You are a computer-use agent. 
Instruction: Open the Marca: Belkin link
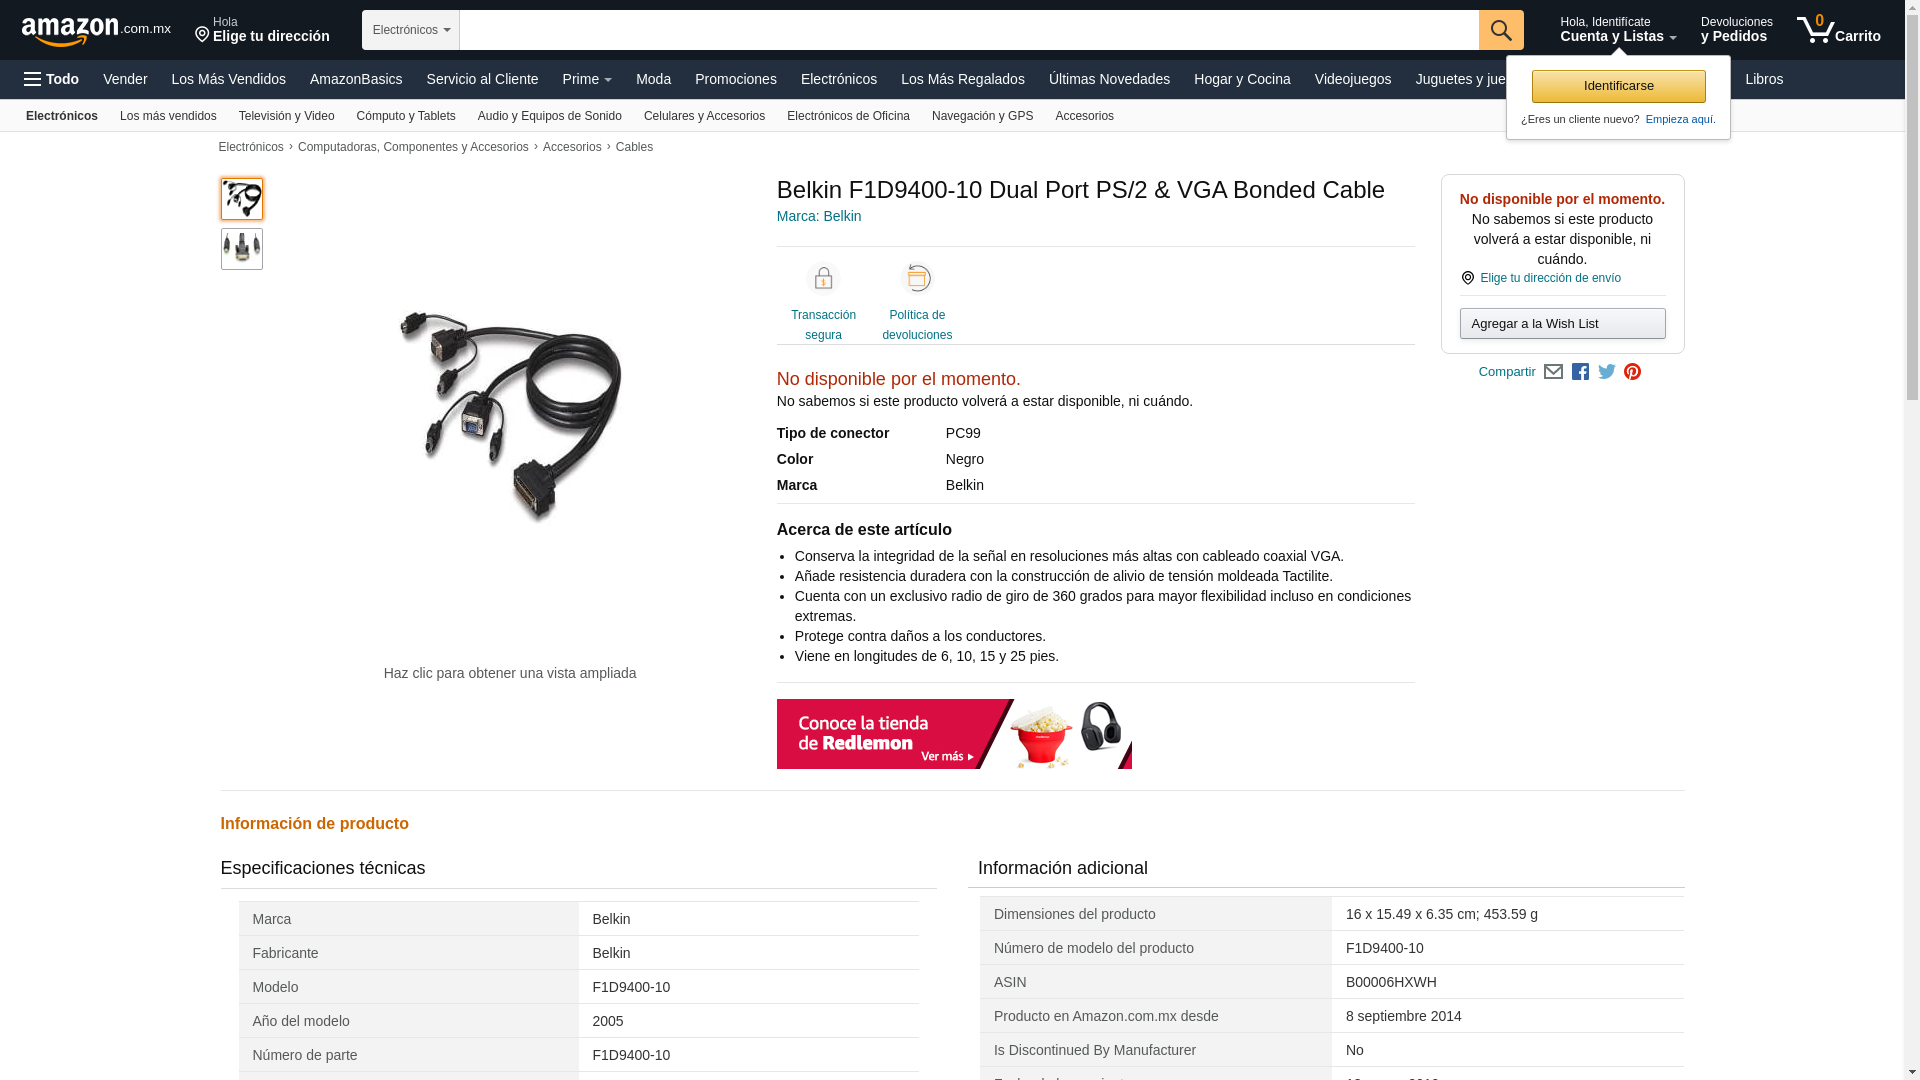[819, 216]
